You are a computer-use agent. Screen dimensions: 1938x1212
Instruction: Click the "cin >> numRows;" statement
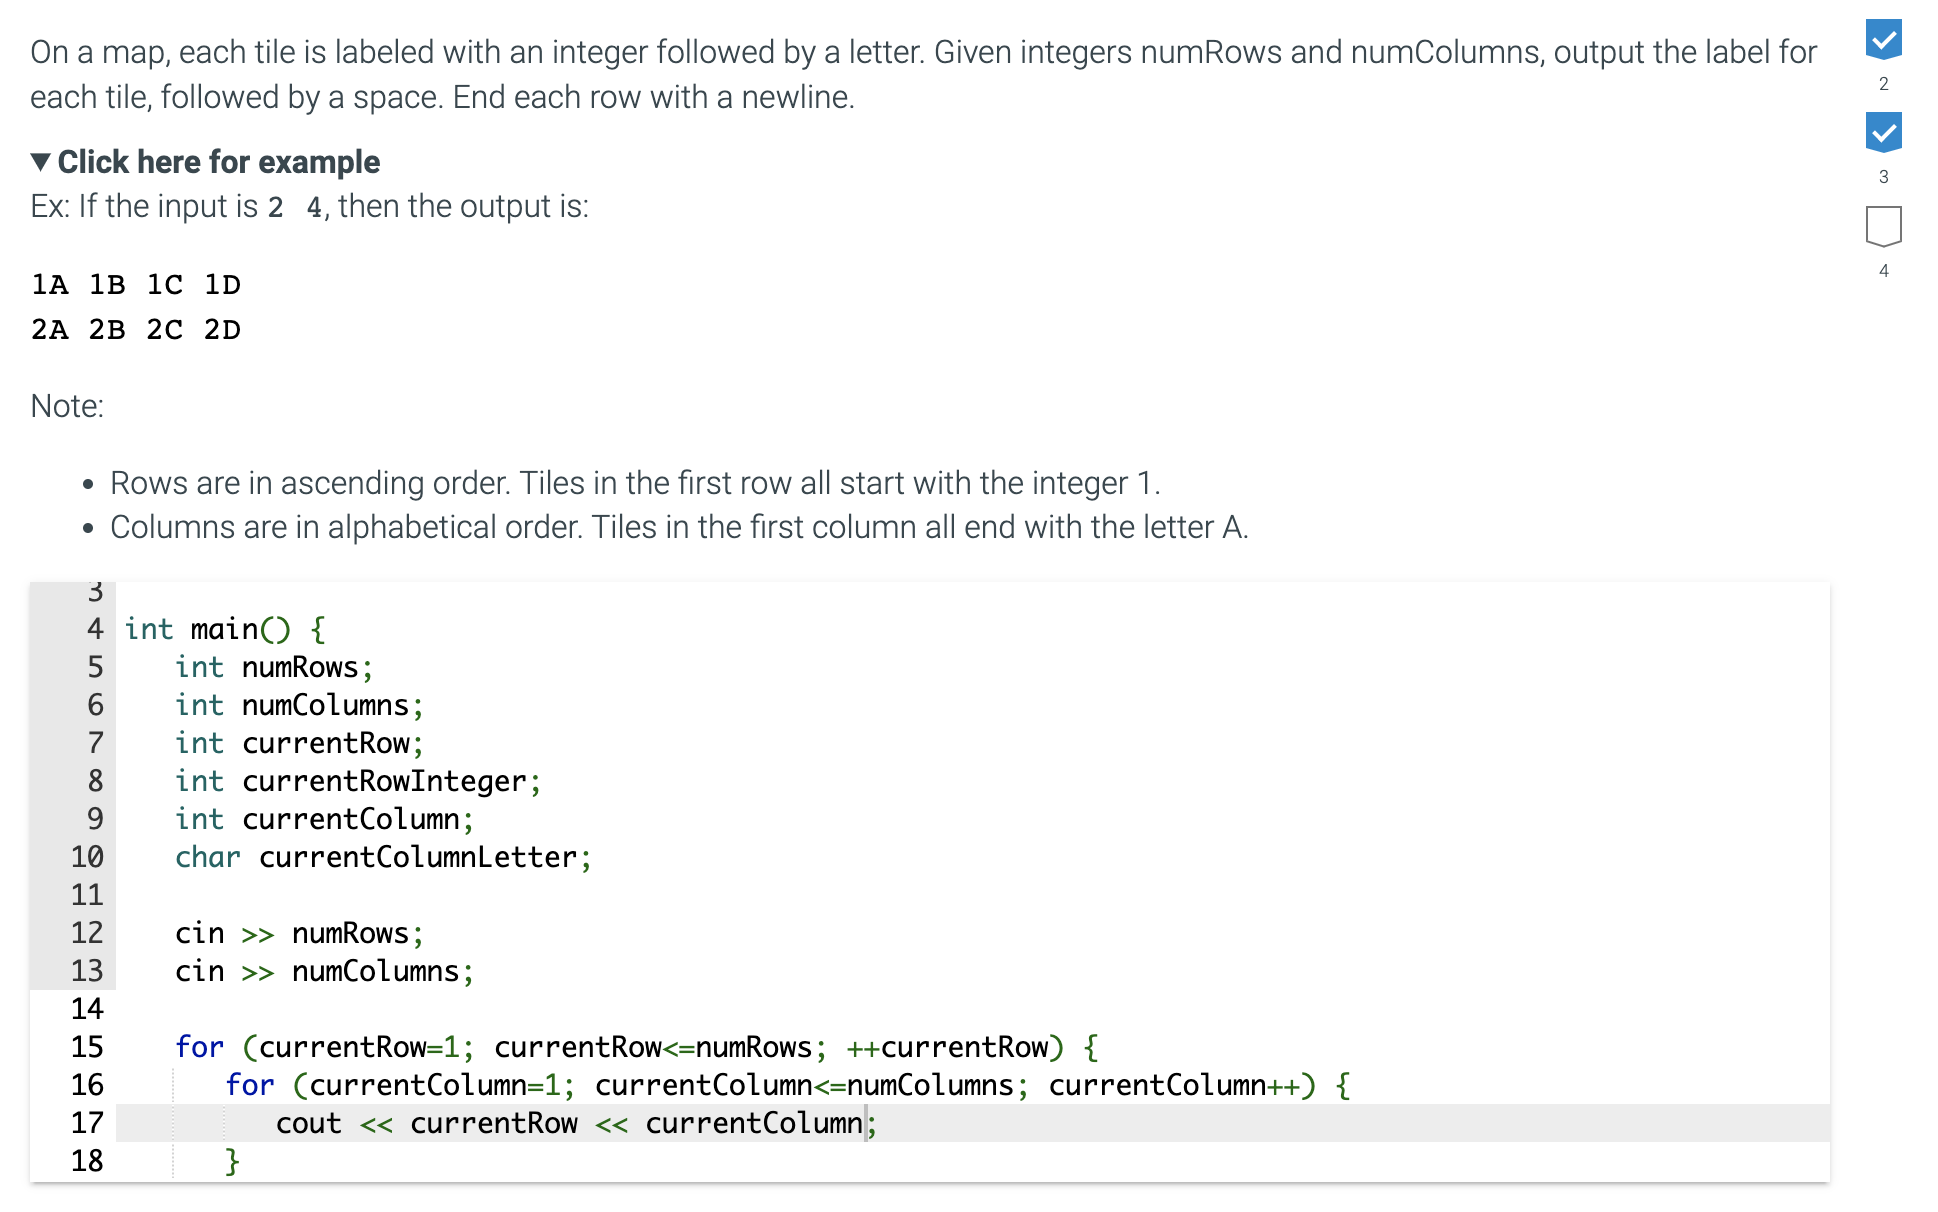(298, 932)
